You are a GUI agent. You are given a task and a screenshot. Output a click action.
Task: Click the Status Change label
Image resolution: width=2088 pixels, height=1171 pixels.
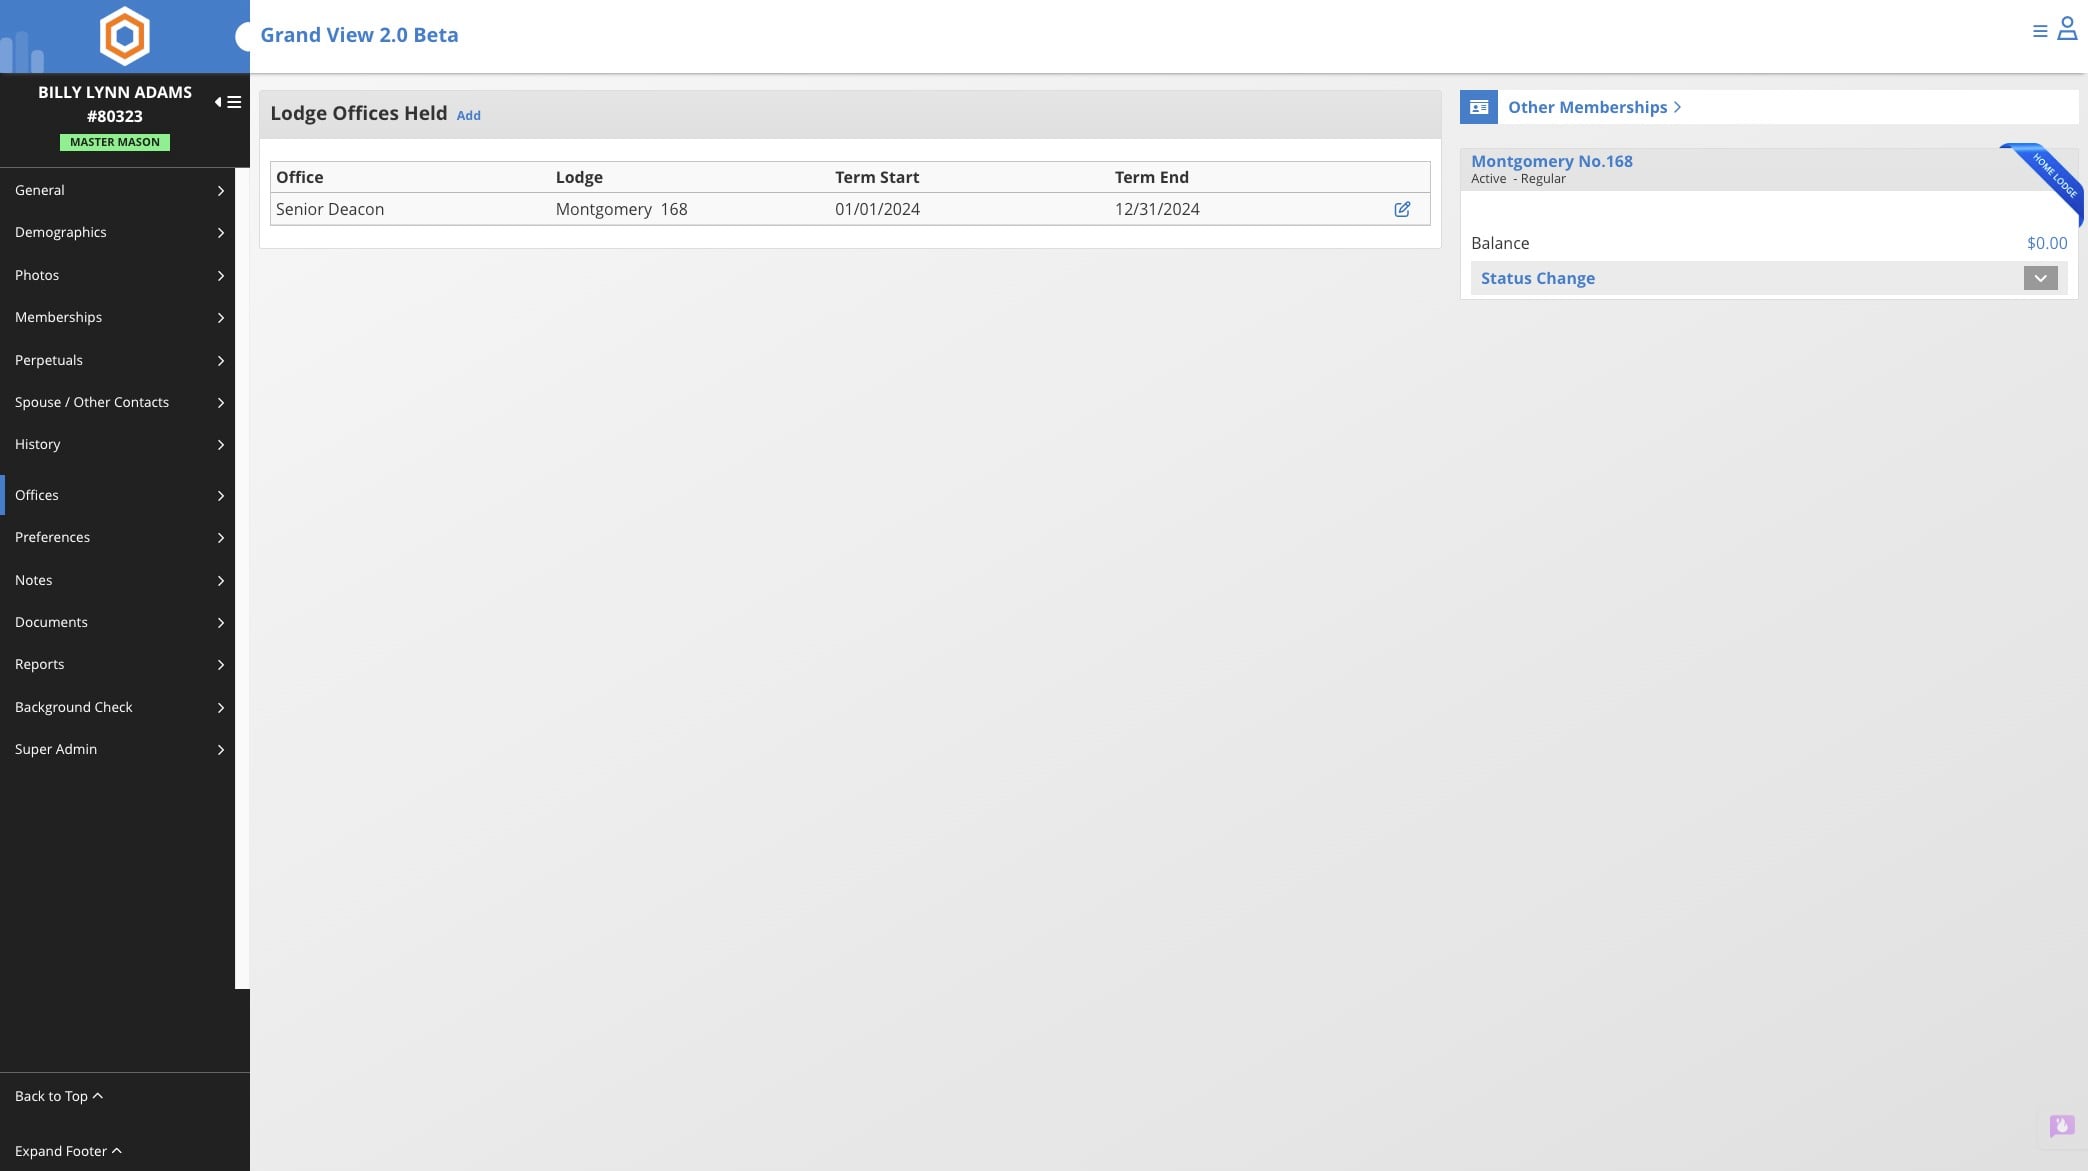[x=1537, y=278]
